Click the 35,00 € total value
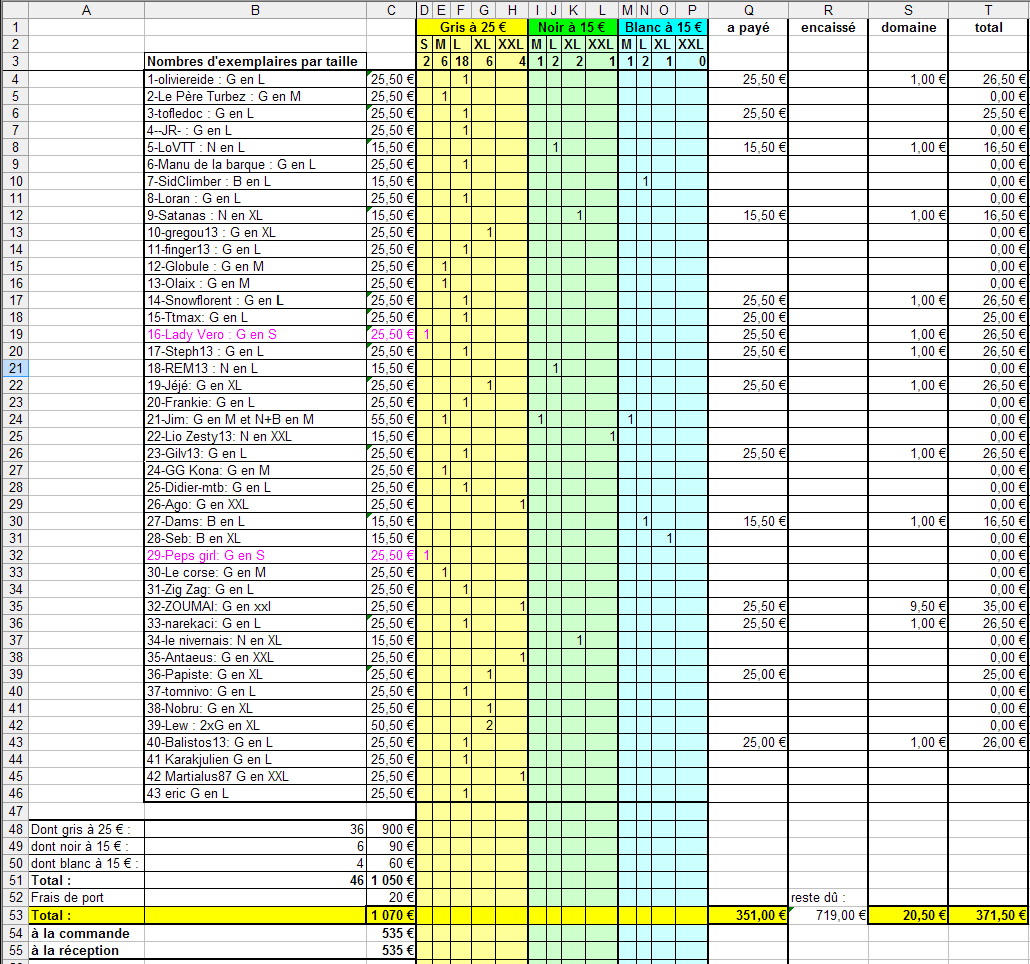Screen dimensions: 1030x964 click(988, 607)
